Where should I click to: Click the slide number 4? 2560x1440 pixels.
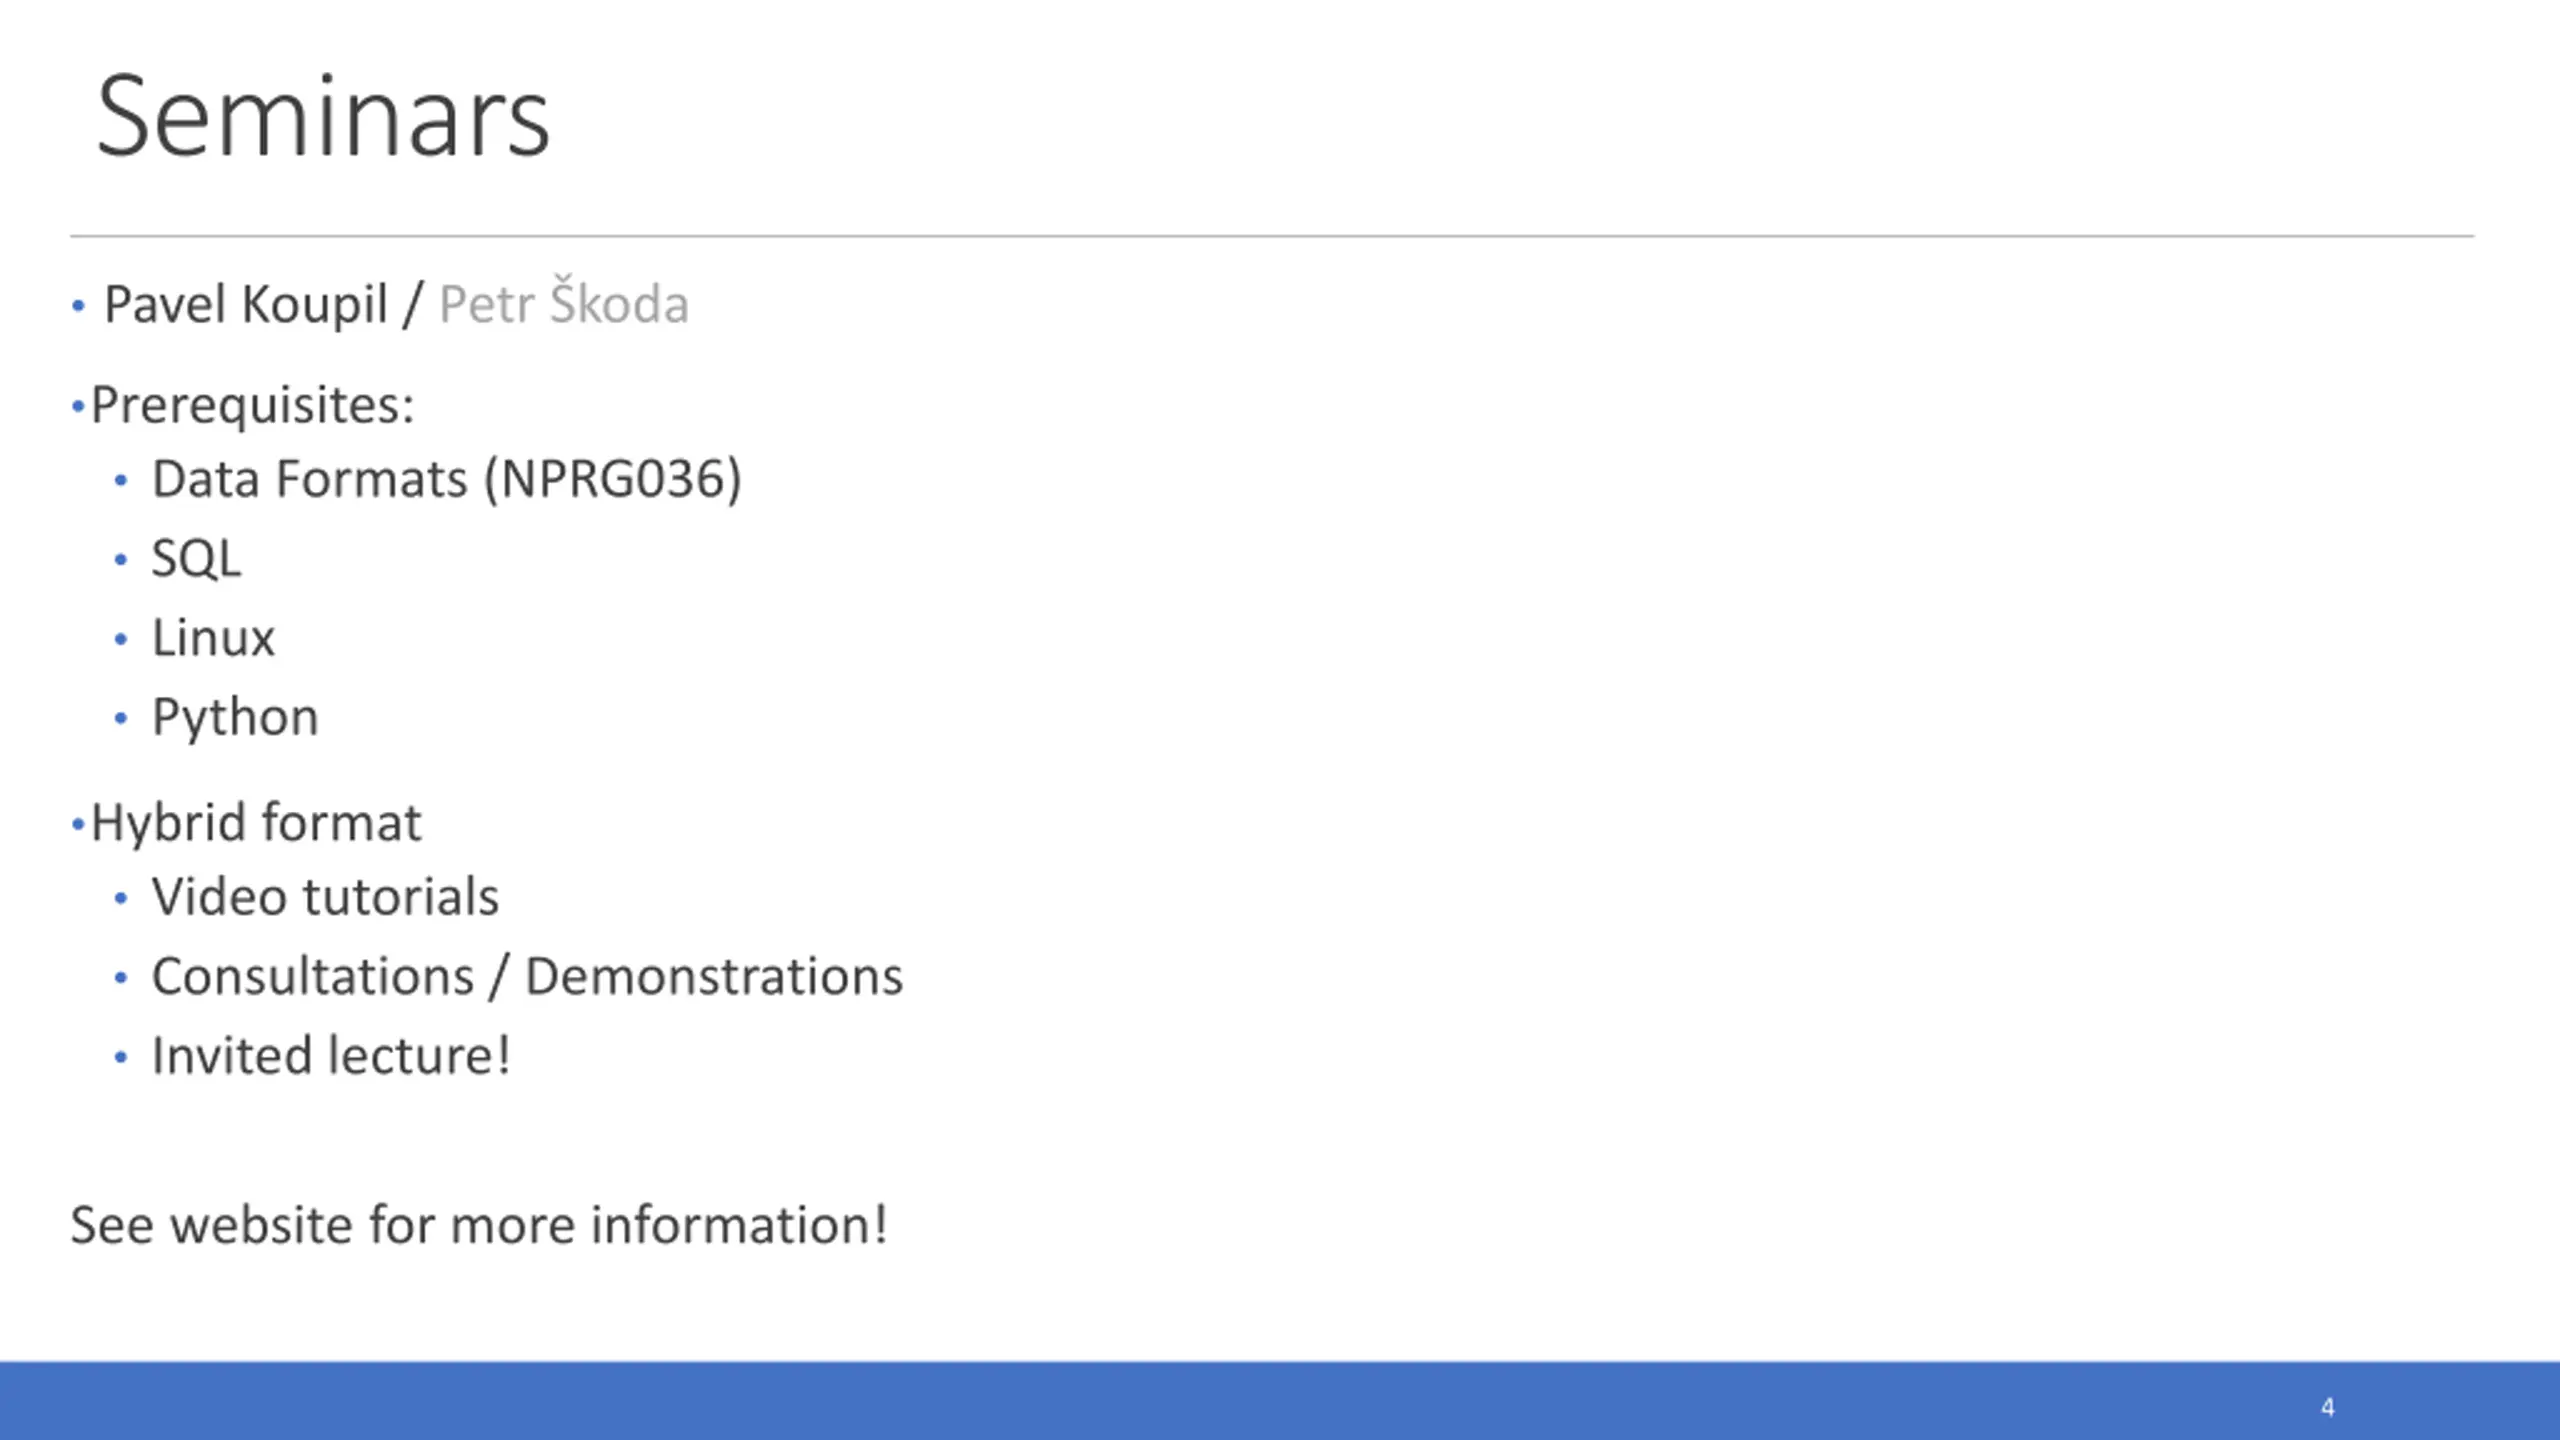pyautogui.click(x=2328, y=1407)
